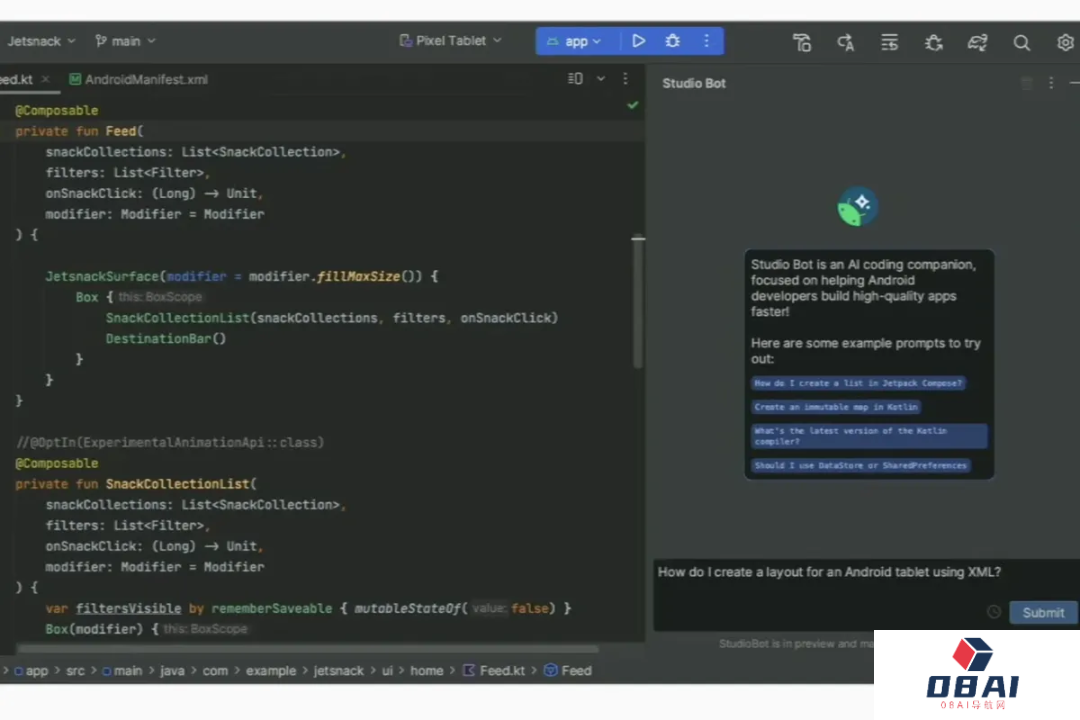Click the "com" breadcrumb
1080x720 pixels.
(x=215, y=670)
